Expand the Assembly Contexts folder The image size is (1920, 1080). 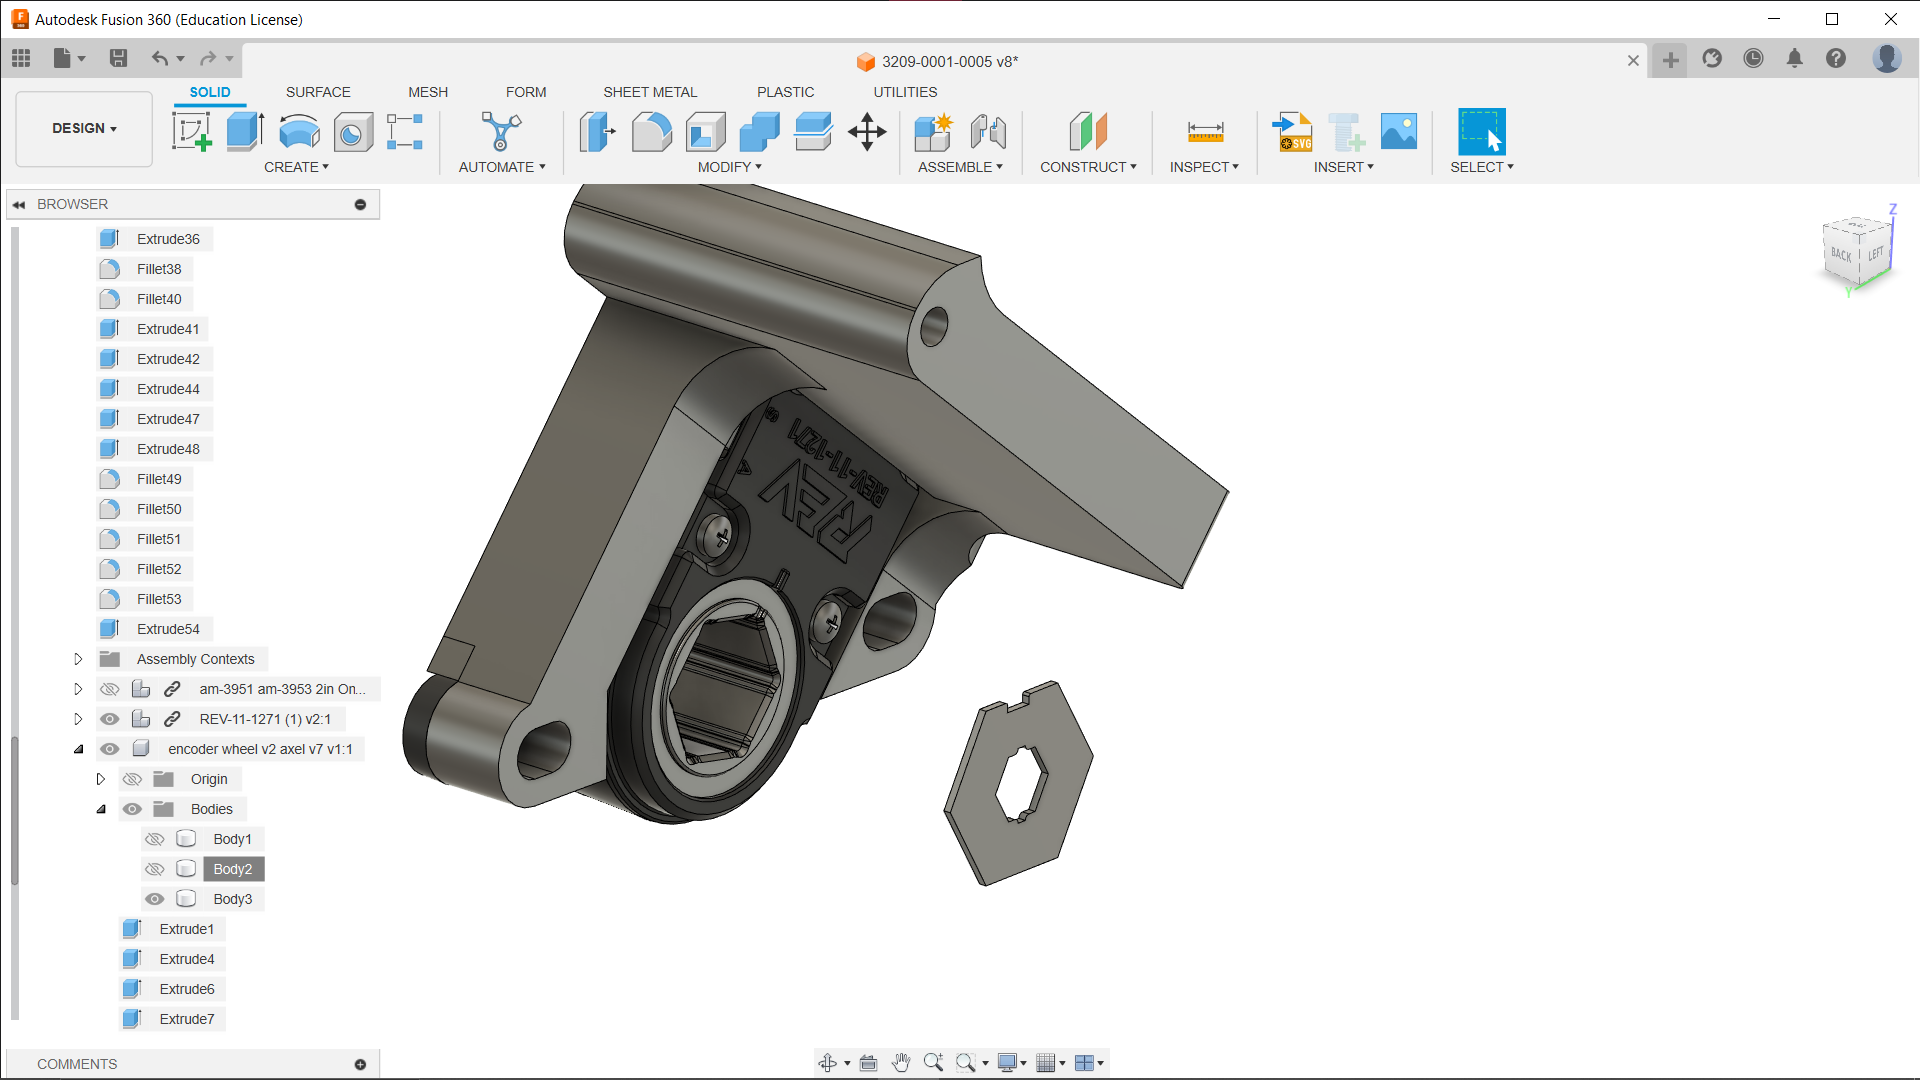(x=78, y=659)
